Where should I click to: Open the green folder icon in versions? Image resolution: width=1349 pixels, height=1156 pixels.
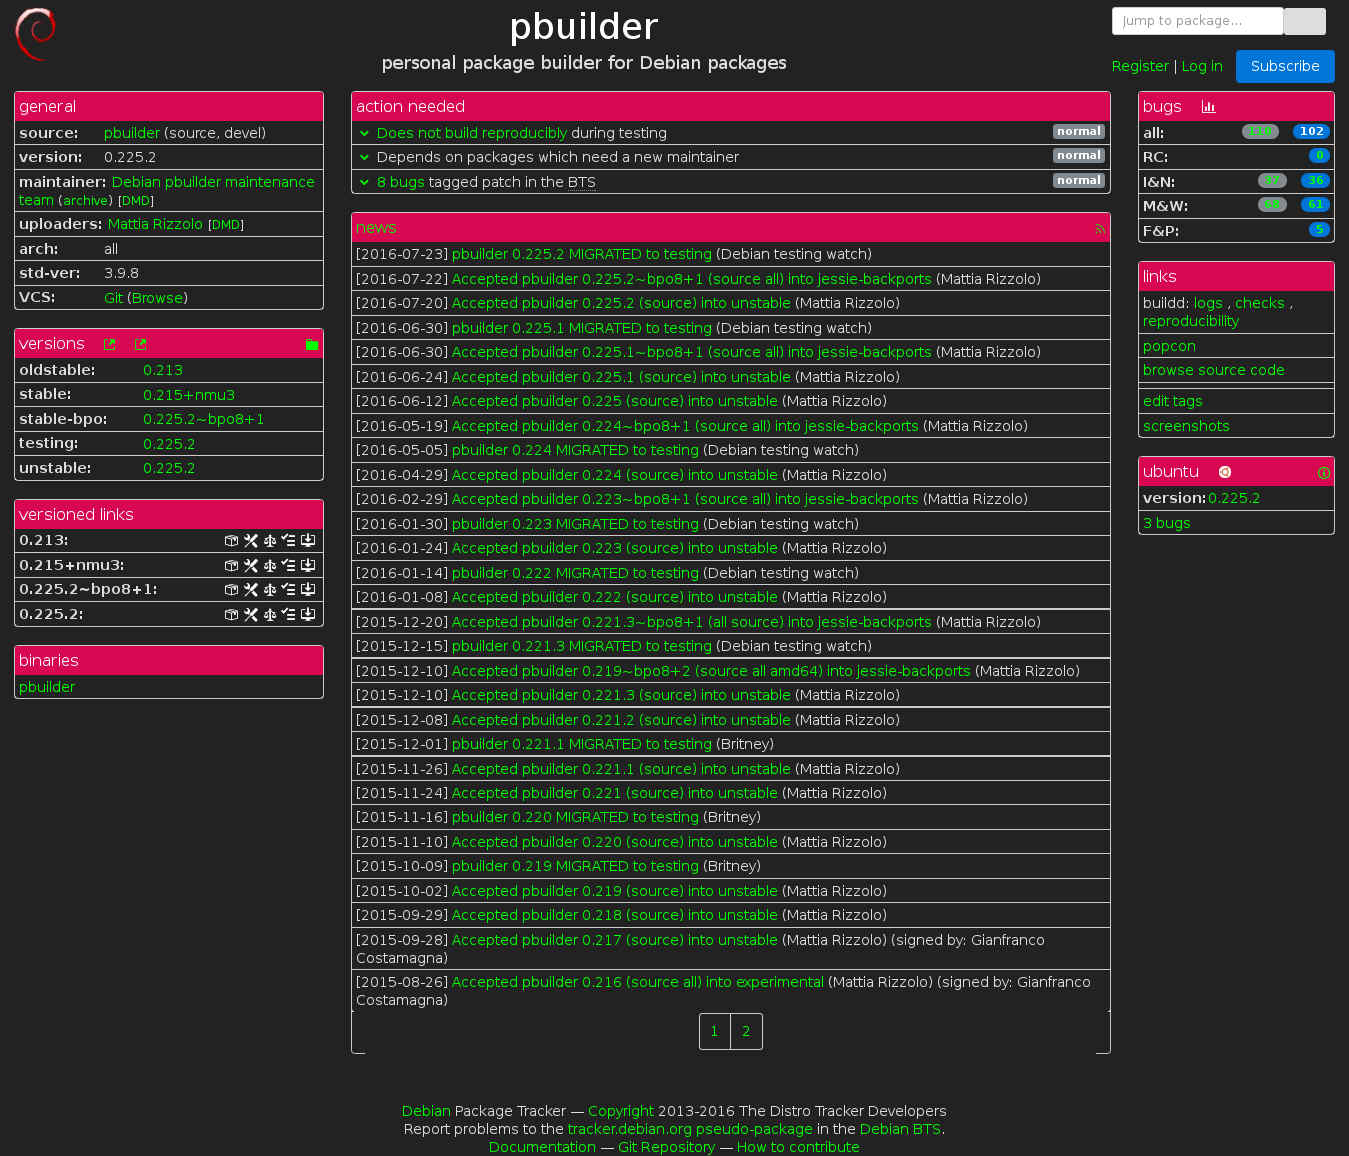312,344
